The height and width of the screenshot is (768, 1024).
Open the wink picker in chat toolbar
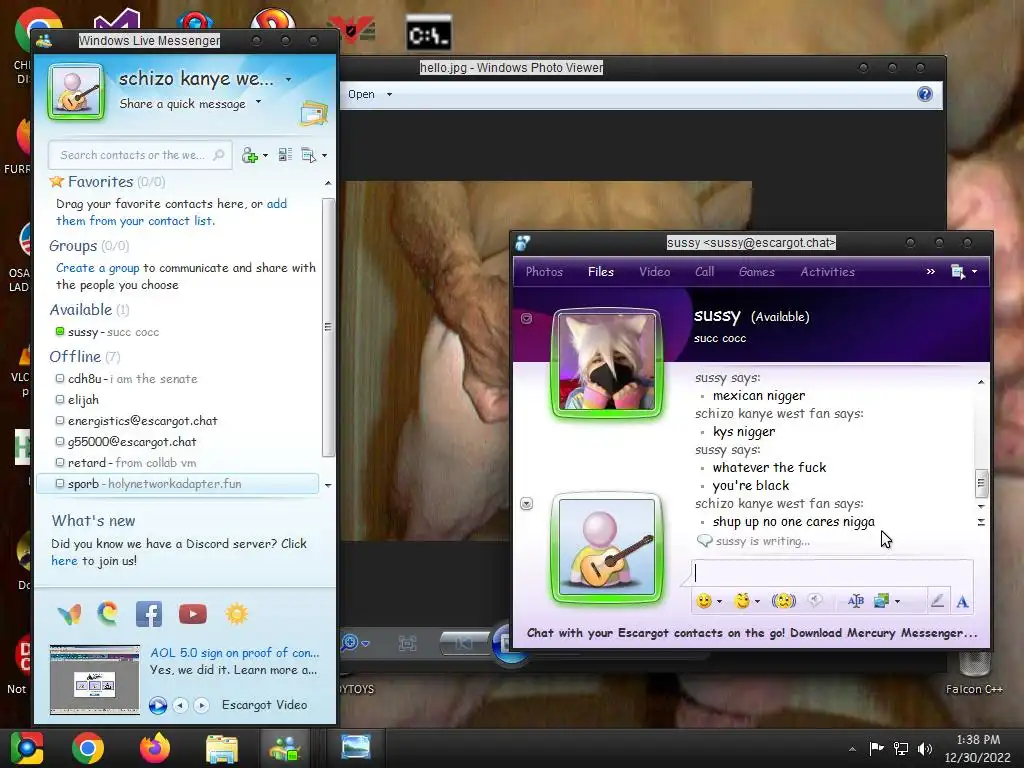[742, 601]
